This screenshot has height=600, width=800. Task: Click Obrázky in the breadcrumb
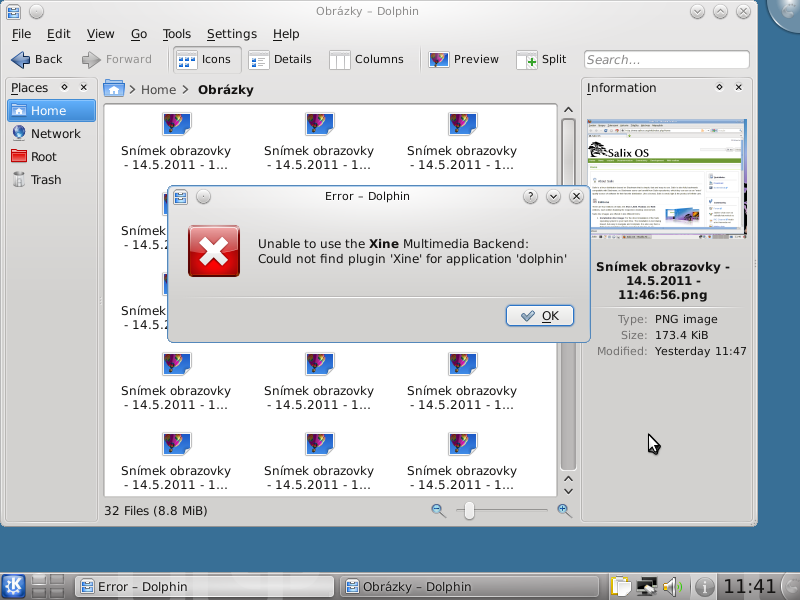[x=226, y=90]
